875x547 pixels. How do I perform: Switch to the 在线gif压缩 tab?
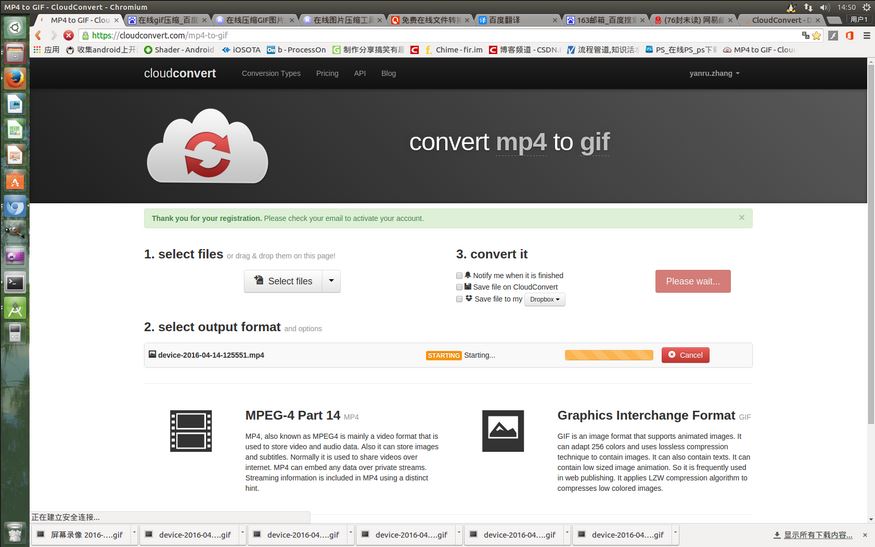[x=166, y=20]
